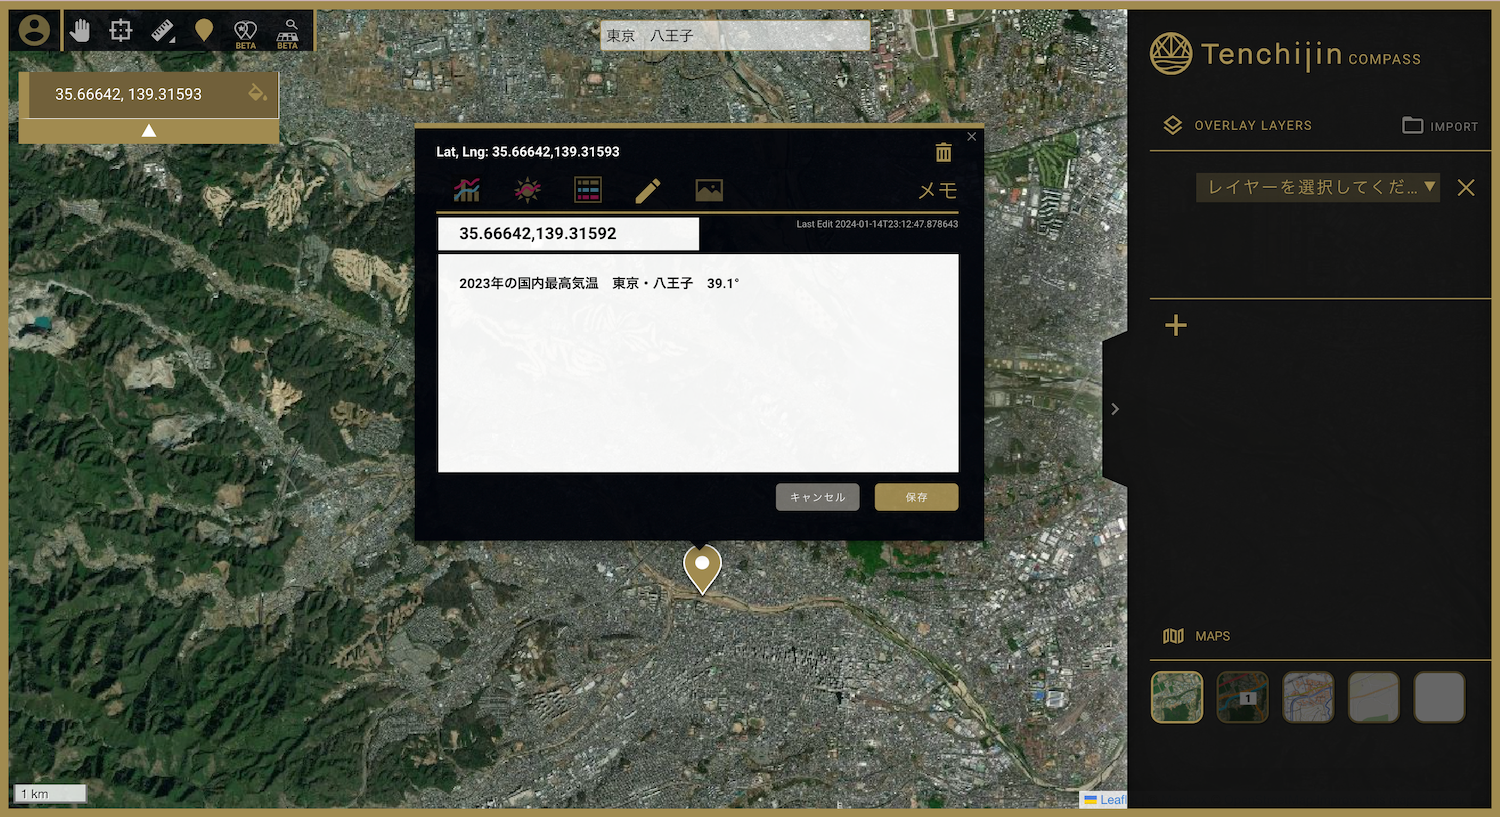Open the image attachment icon
The height and width of the screenshot is (817, 1500).
[709, 189]
